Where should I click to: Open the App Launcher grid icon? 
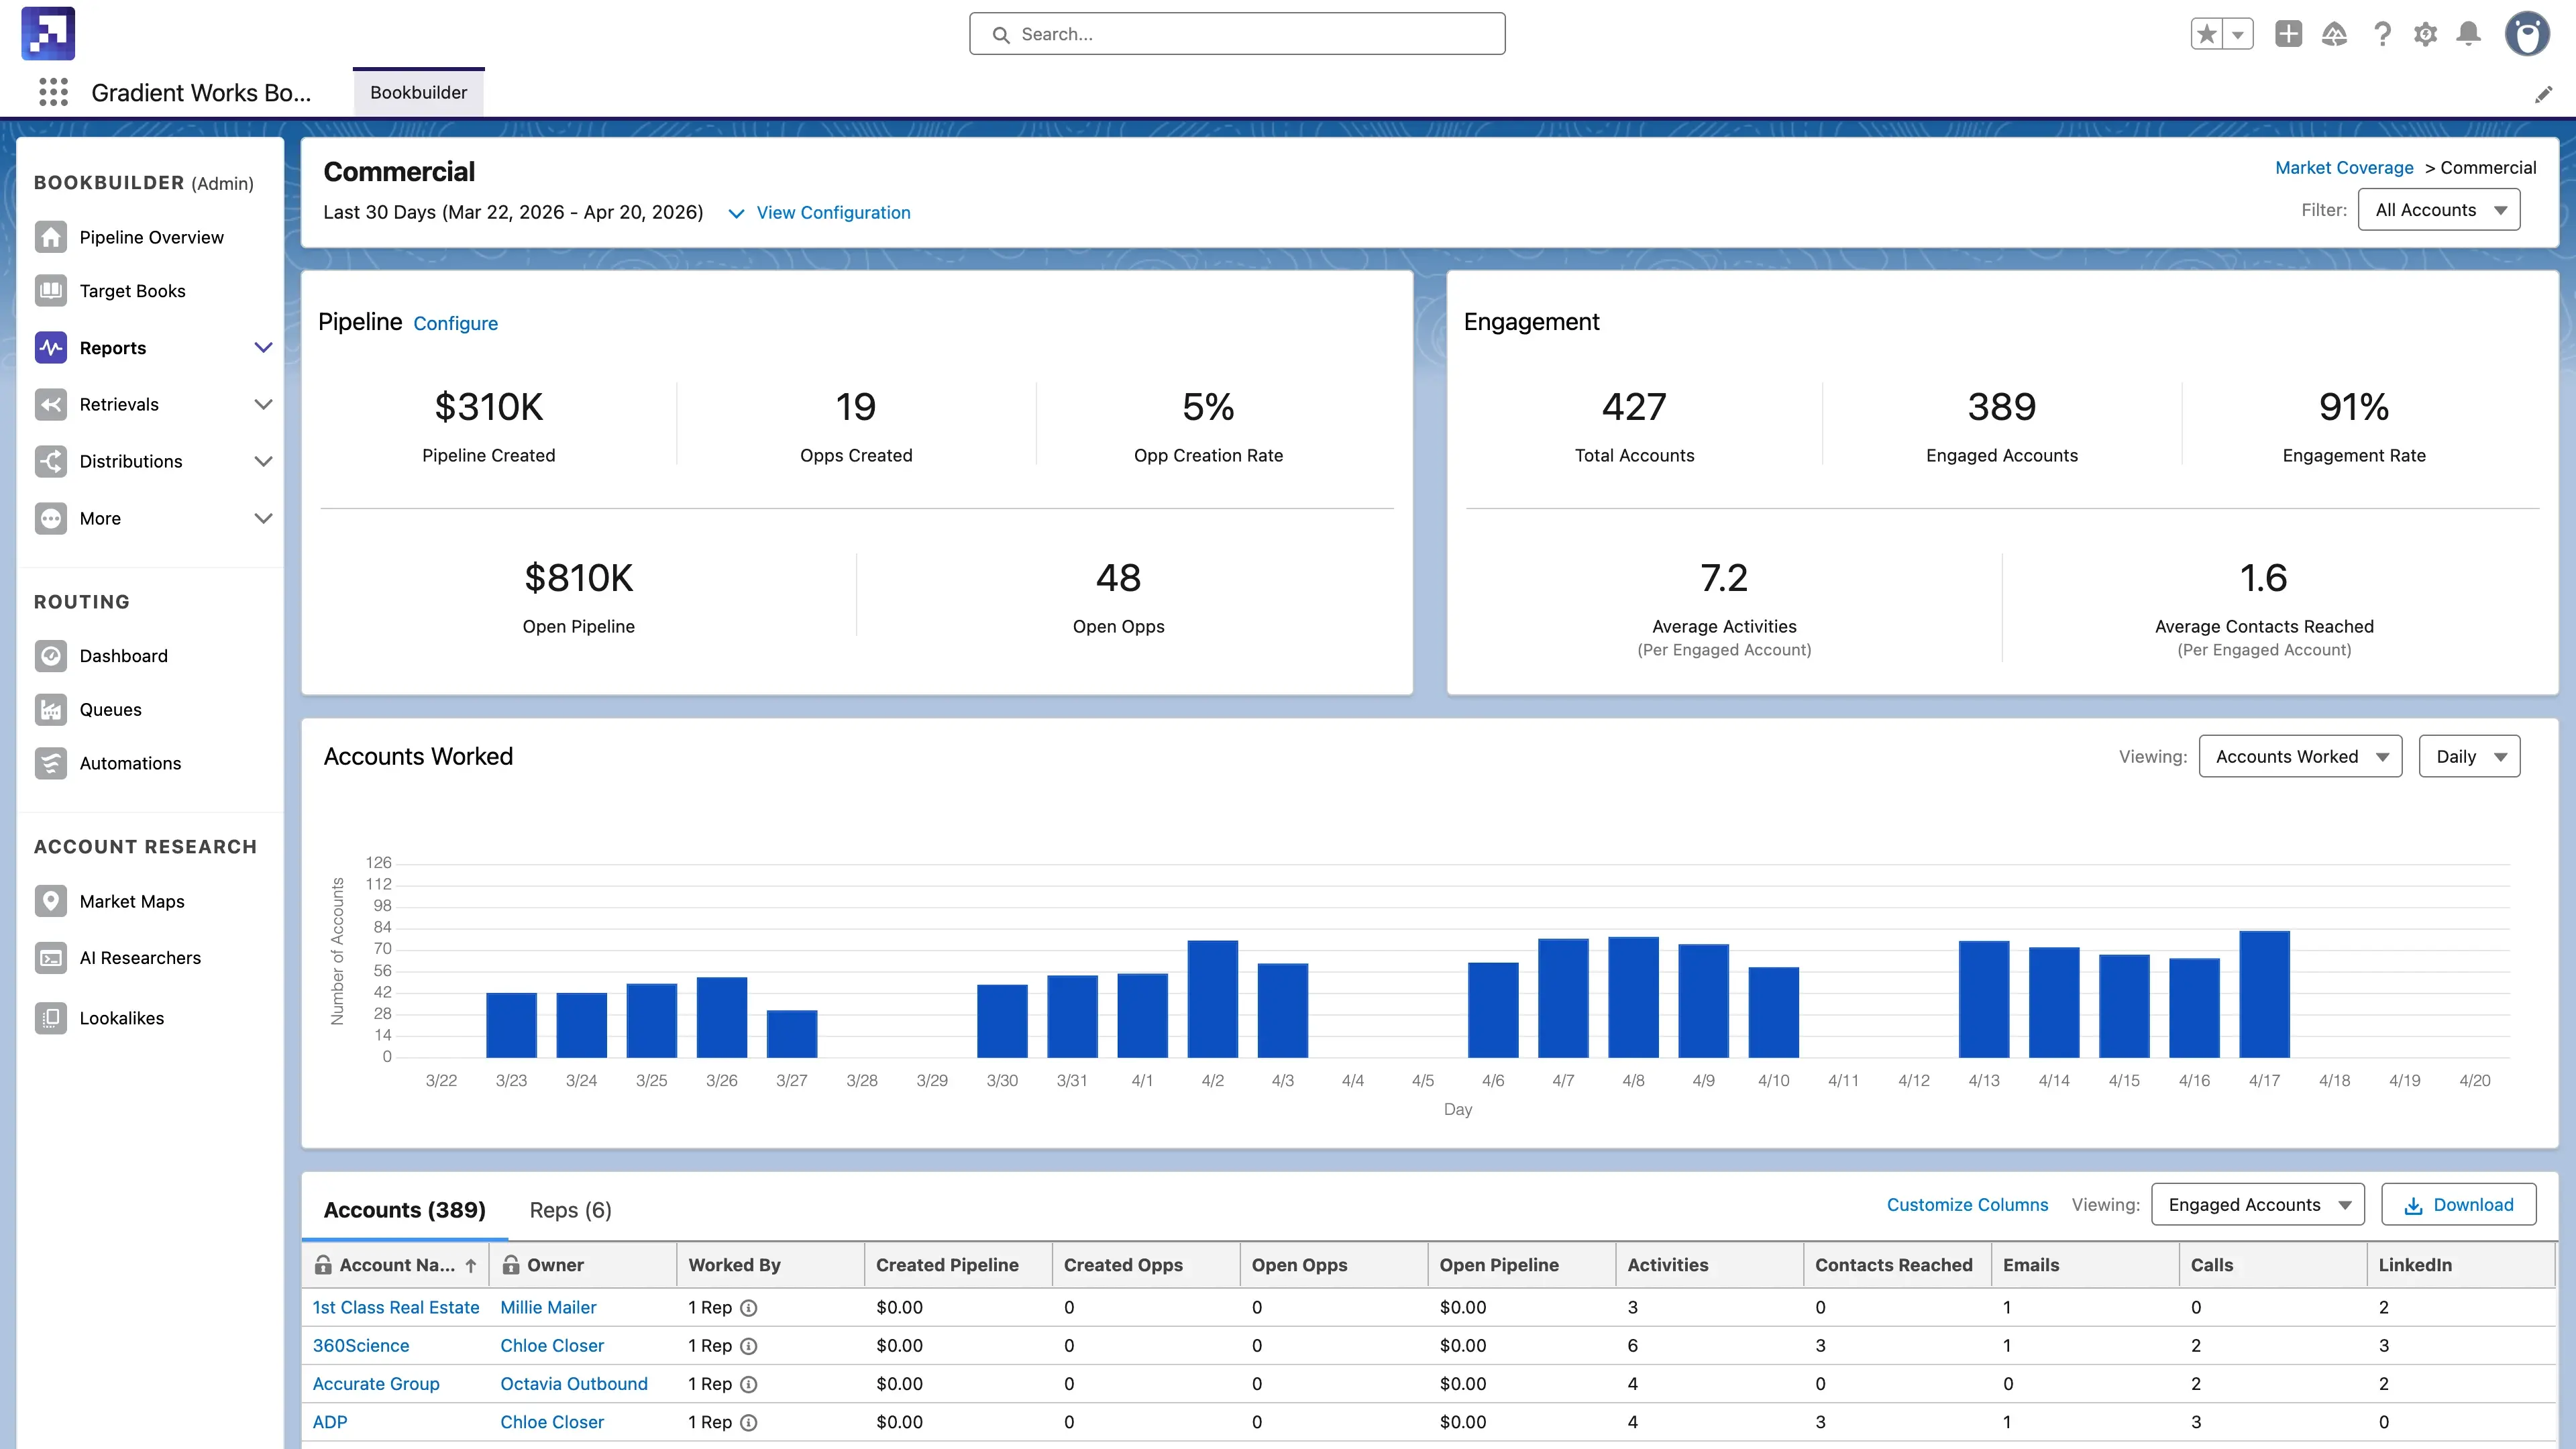tap(53, 92)
